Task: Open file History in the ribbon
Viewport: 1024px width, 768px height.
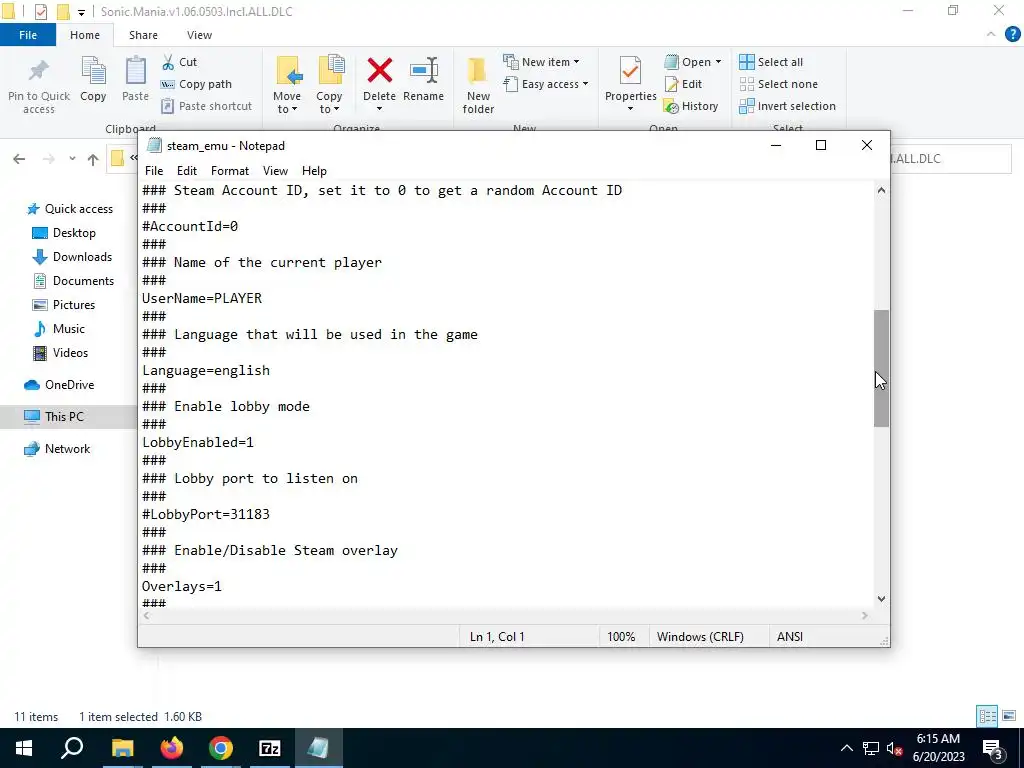Action: [x=691, y=106]
